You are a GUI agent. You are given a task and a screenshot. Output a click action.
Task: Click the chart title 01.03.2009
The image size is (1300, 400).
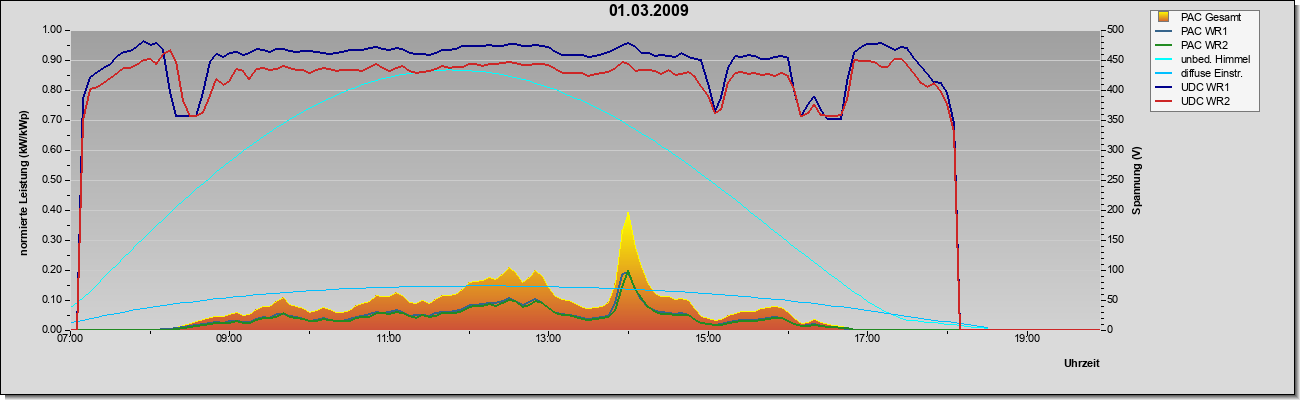pos(648,11)
